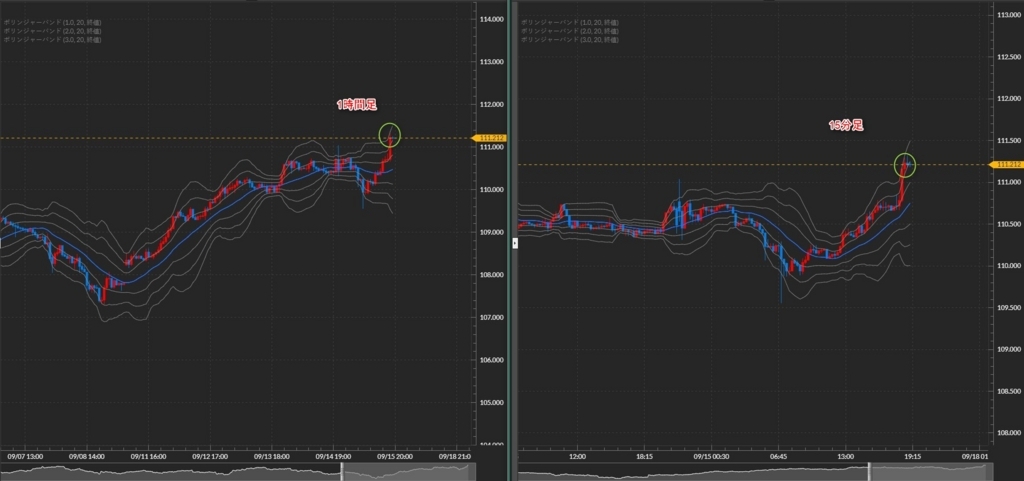Image resolution: width=1024 pixels, height=481 pixels.
Task: Click the 108.500 price axis label
Action: (x=1009, y=391)
